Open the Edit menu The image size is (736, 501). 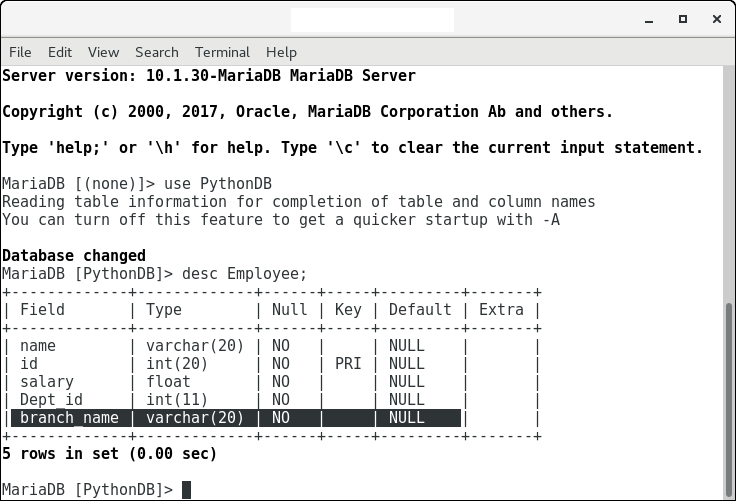pos(60,52)
